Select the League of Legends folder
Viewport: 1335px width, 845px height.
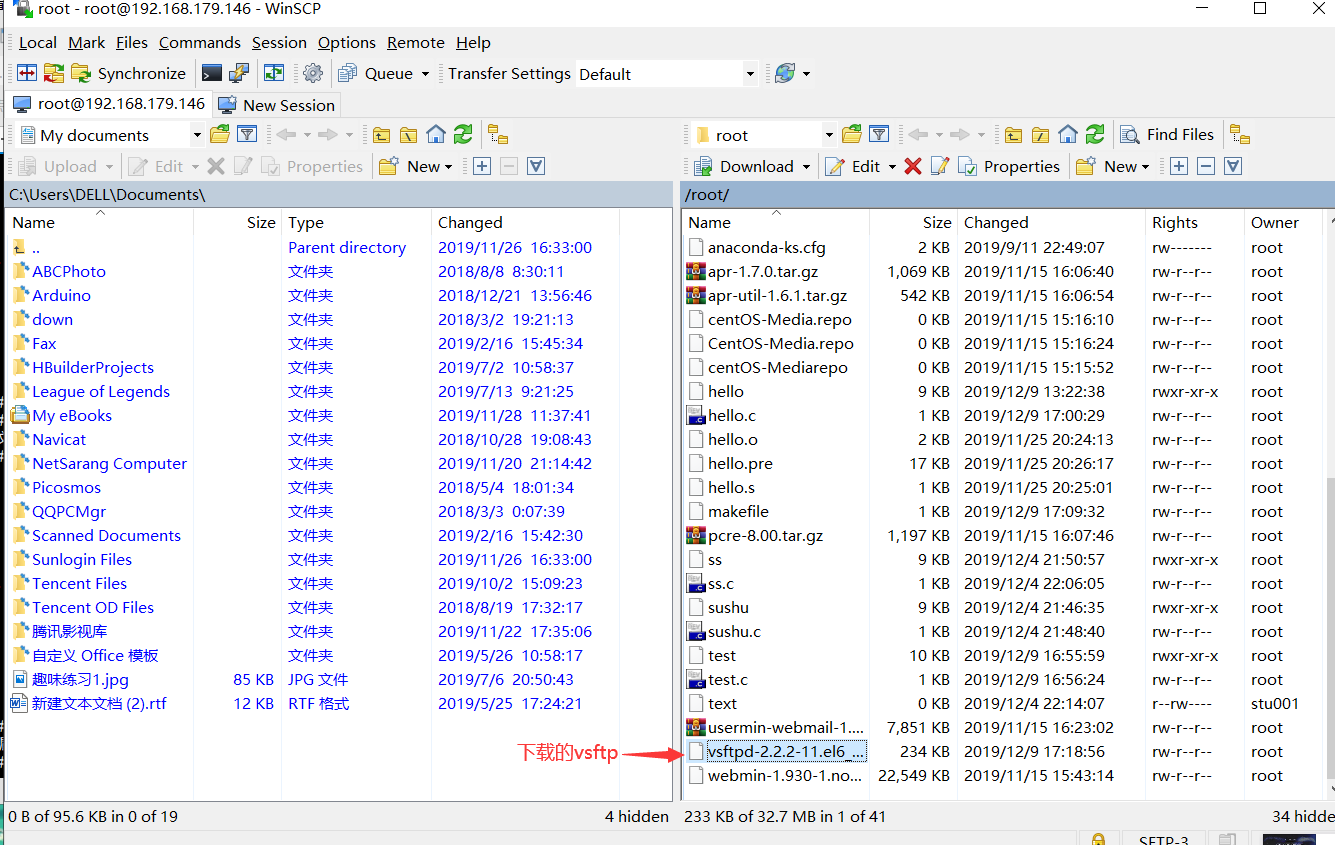101,391
